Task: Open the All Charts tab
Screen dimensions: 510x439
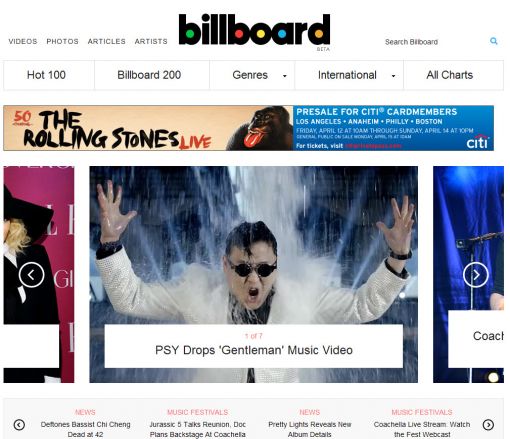Action: [449, 75]
